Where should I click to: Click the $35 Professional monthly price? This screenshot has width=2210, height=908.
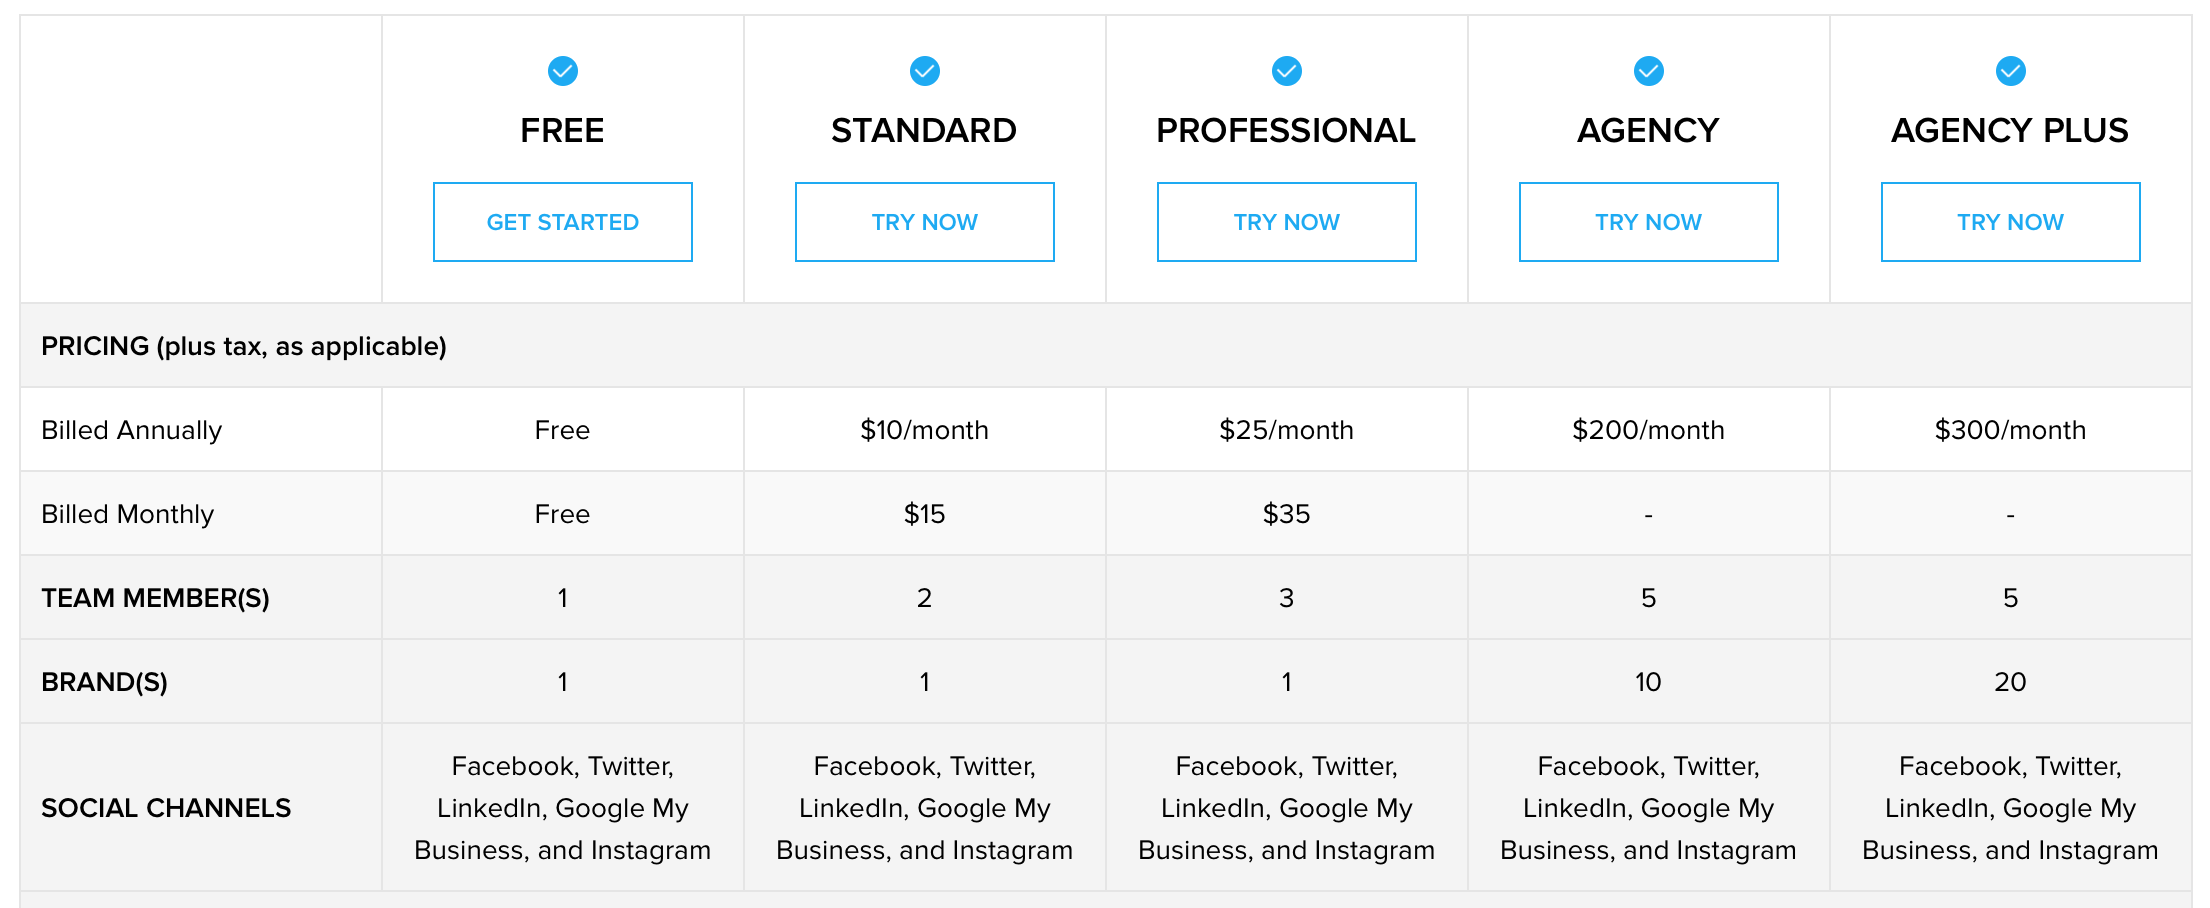click(1287, 514)
